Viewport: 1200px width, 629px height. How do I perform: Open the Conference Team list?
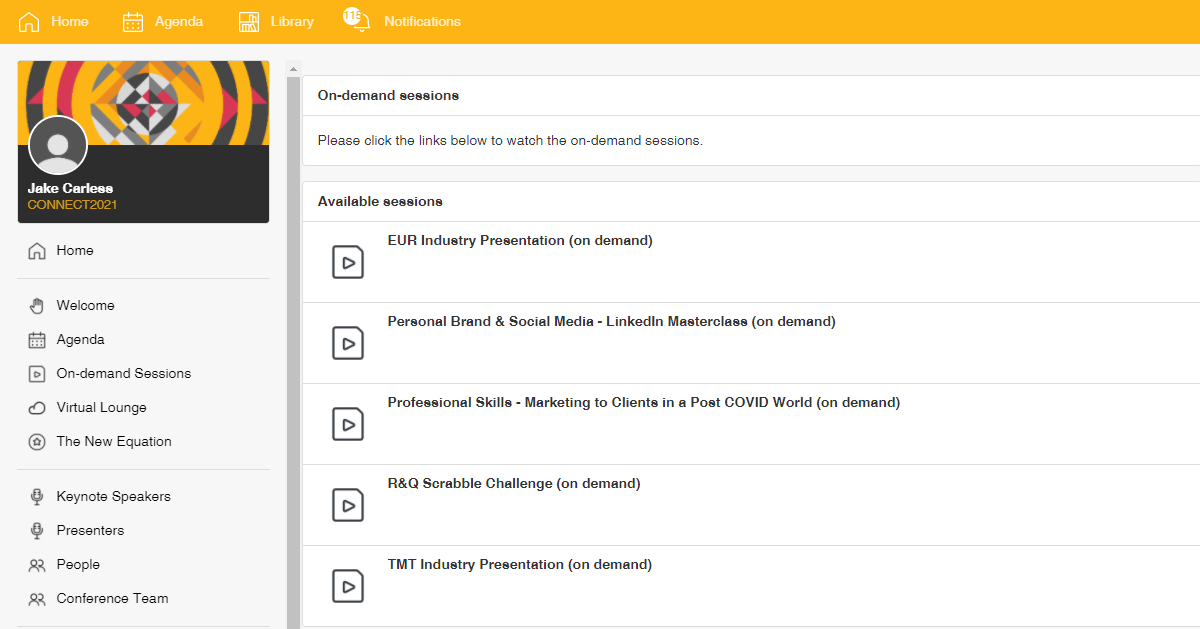pos(112,598)
